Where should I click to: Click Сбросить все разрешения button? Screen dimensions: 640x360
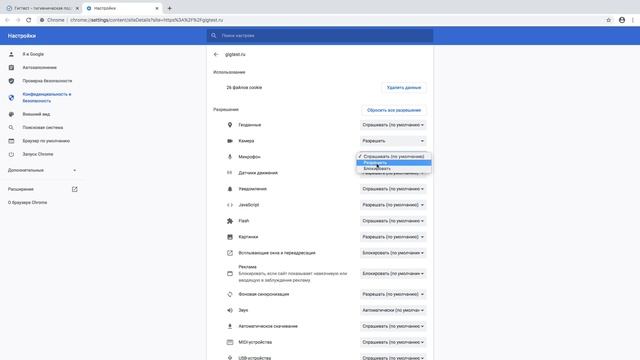[393, 110]
